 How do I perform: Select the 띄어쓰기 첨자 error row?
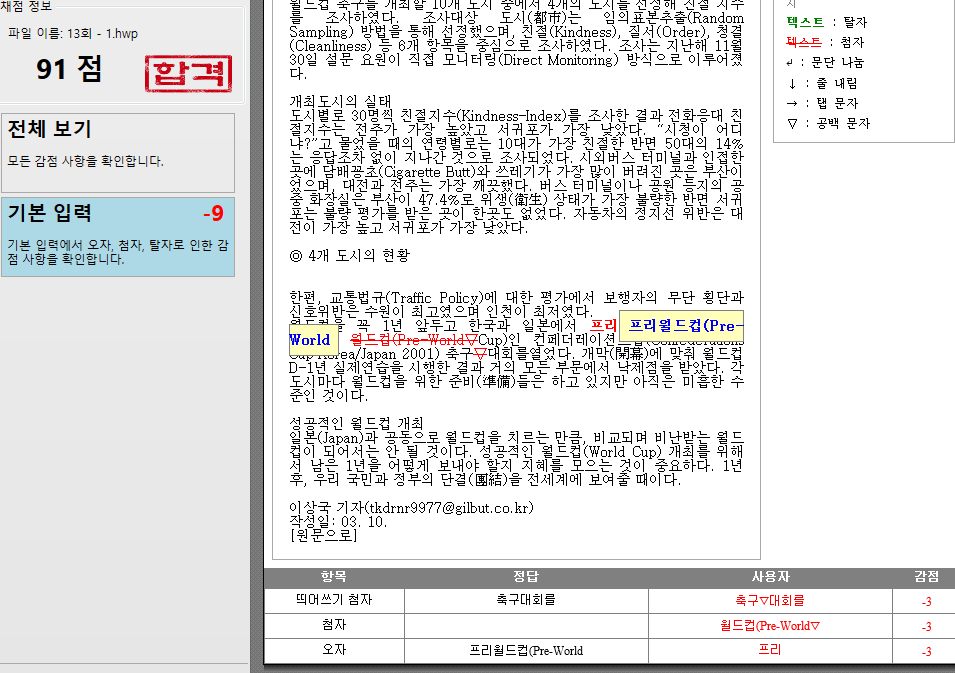pos(334,601)
